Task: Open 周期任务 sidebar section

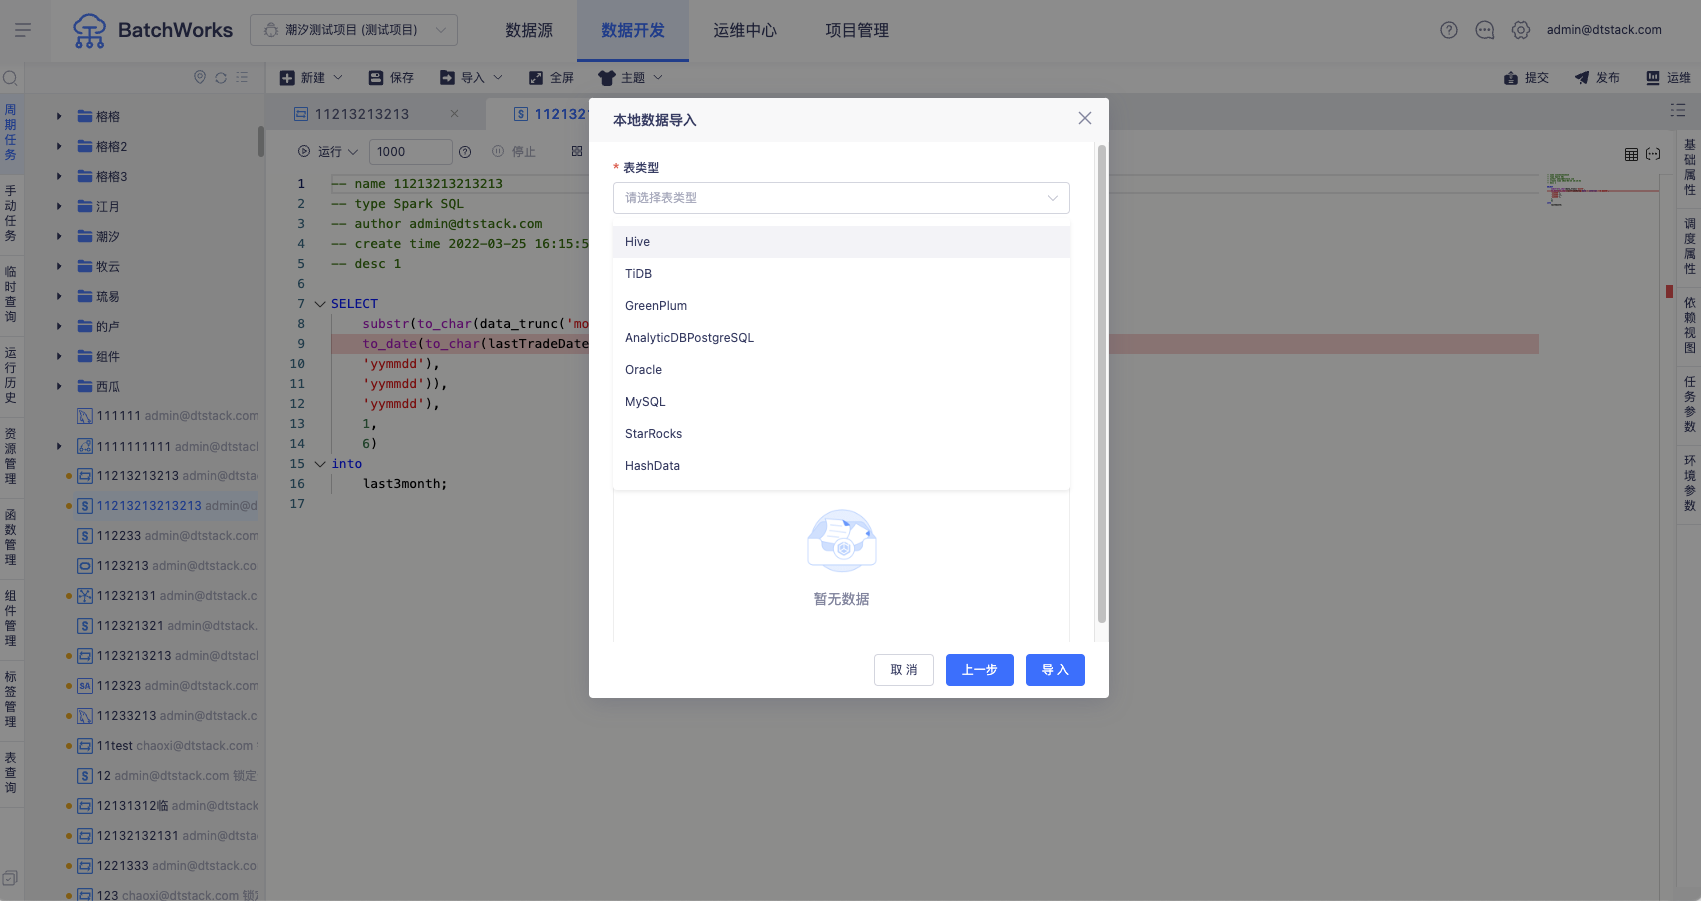Action: [11, 131]
